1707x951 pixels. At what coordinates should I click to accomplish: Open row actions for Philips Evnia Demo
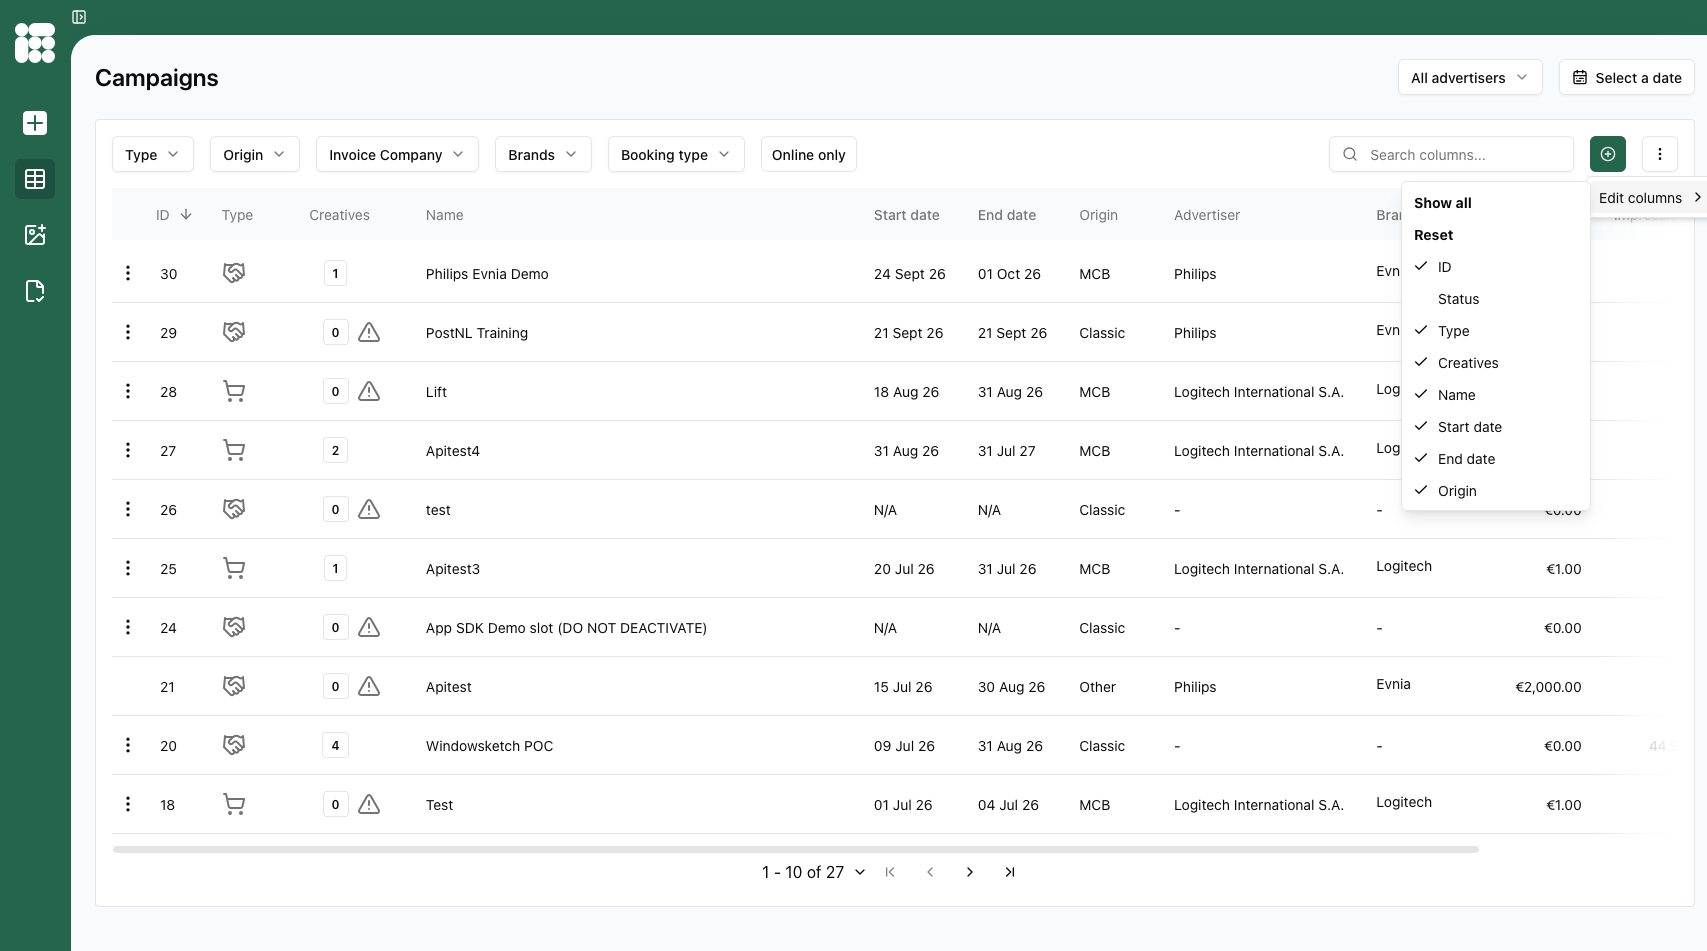click(x=128, y=273)
